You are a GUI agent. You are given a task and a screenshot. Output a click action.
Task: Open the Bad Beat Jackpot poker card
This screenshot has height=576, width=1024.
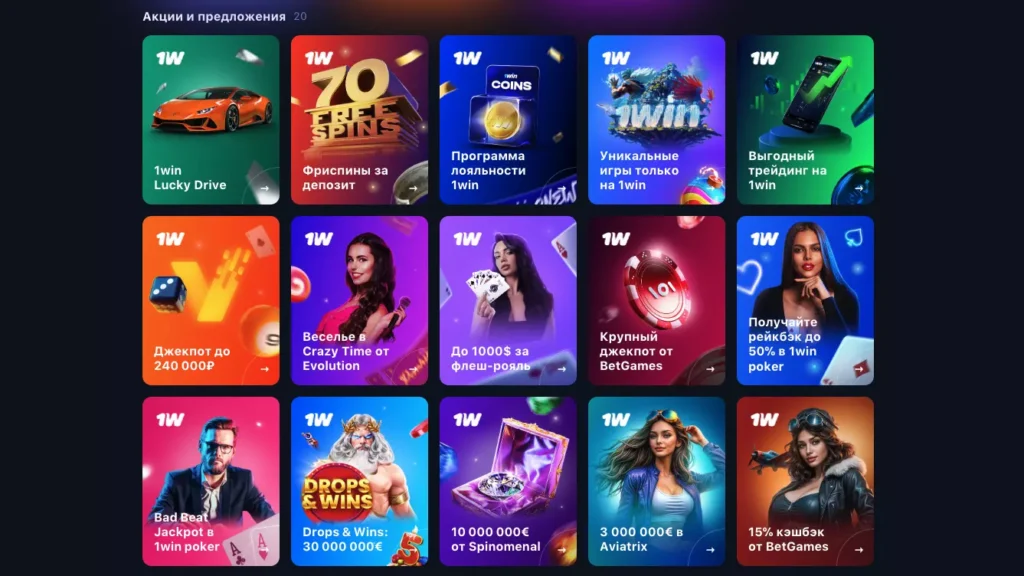click(211, 481)
